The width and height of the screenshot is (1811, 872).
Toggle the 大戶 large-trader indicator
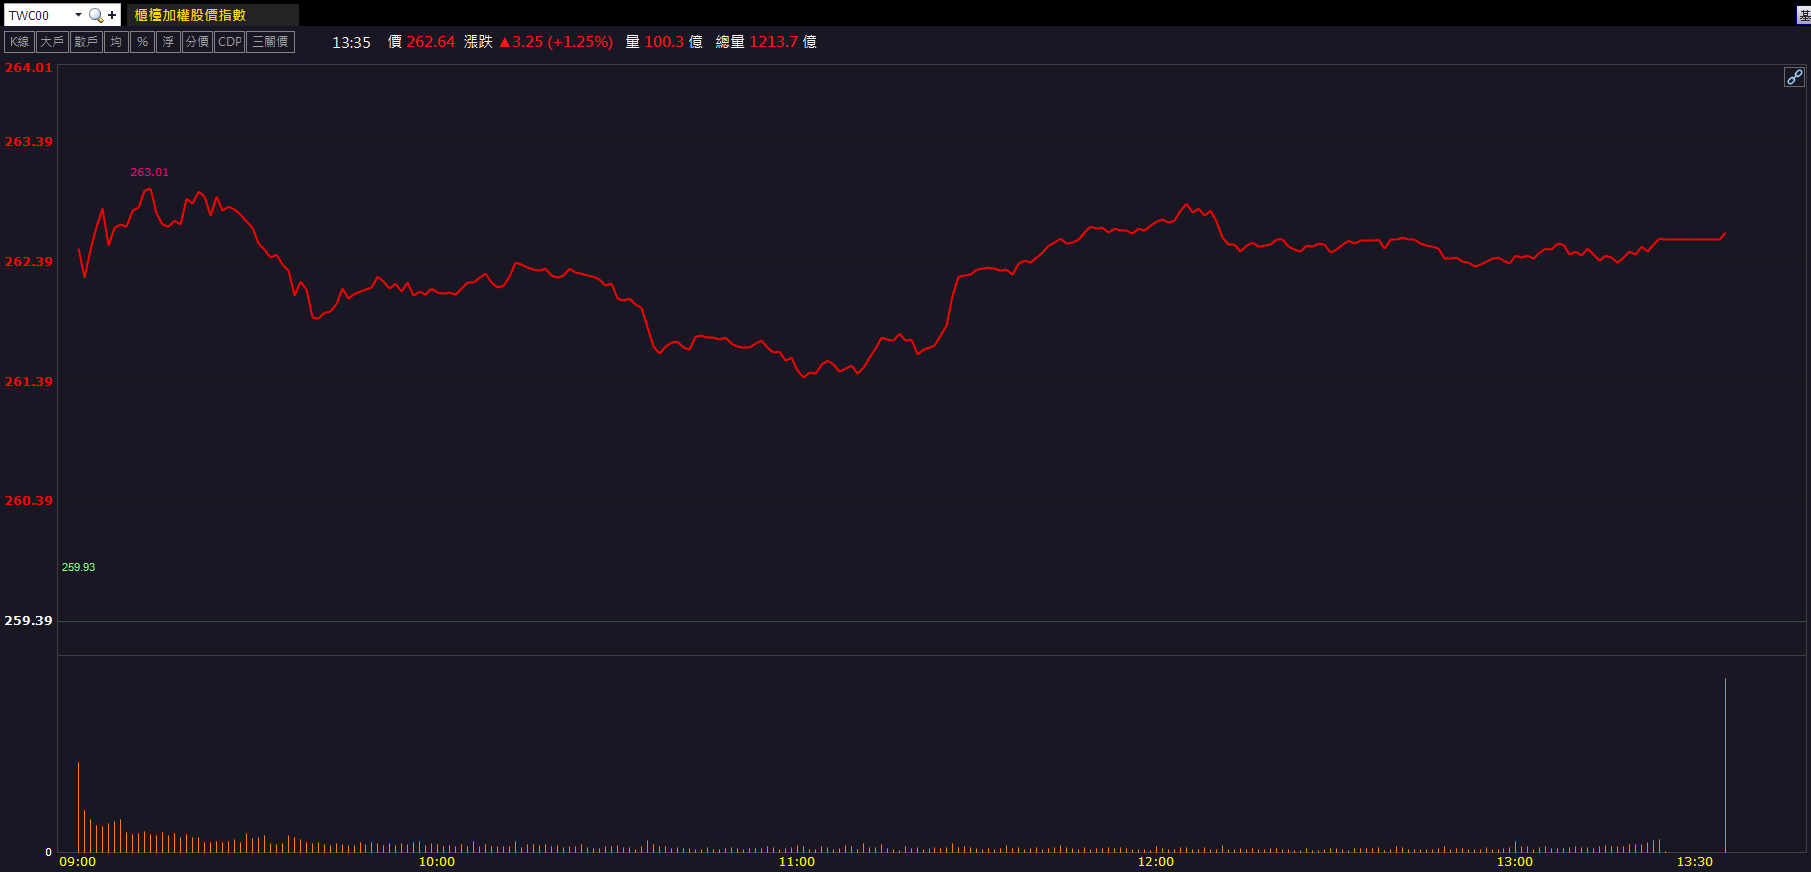[x=52, y=42]
